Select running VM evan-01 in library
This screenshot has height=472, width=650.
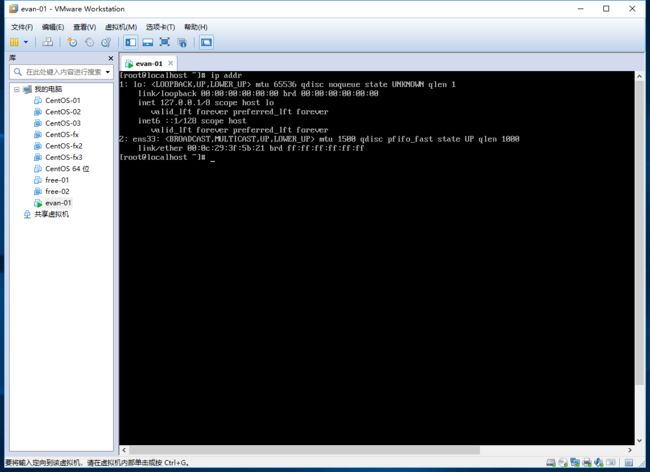click(x=58, y=203)
